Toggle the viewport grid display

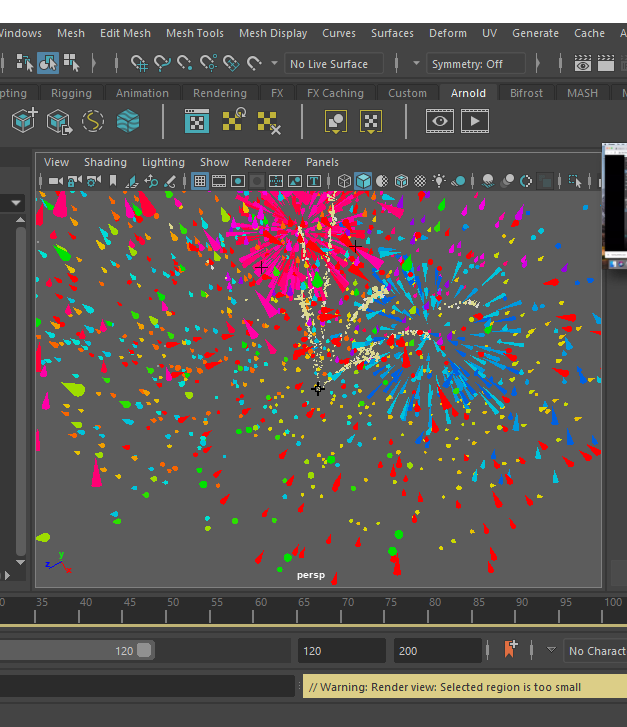[x=200, y=181]
